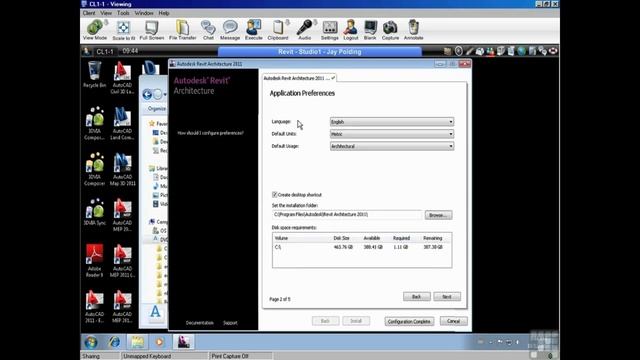Click Next on the preferences page
Image resolution: width=640 pixels, height=360 pixels.
(447, 297)
